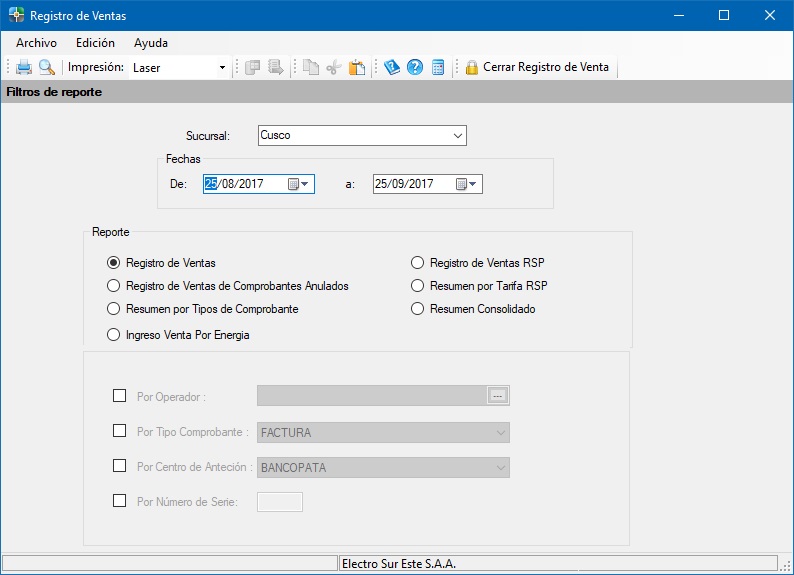Viewport: 794px width, 575px height.
Task: Select Registro de Ventas RSP radio button
Action: click(x=420, y=263)
